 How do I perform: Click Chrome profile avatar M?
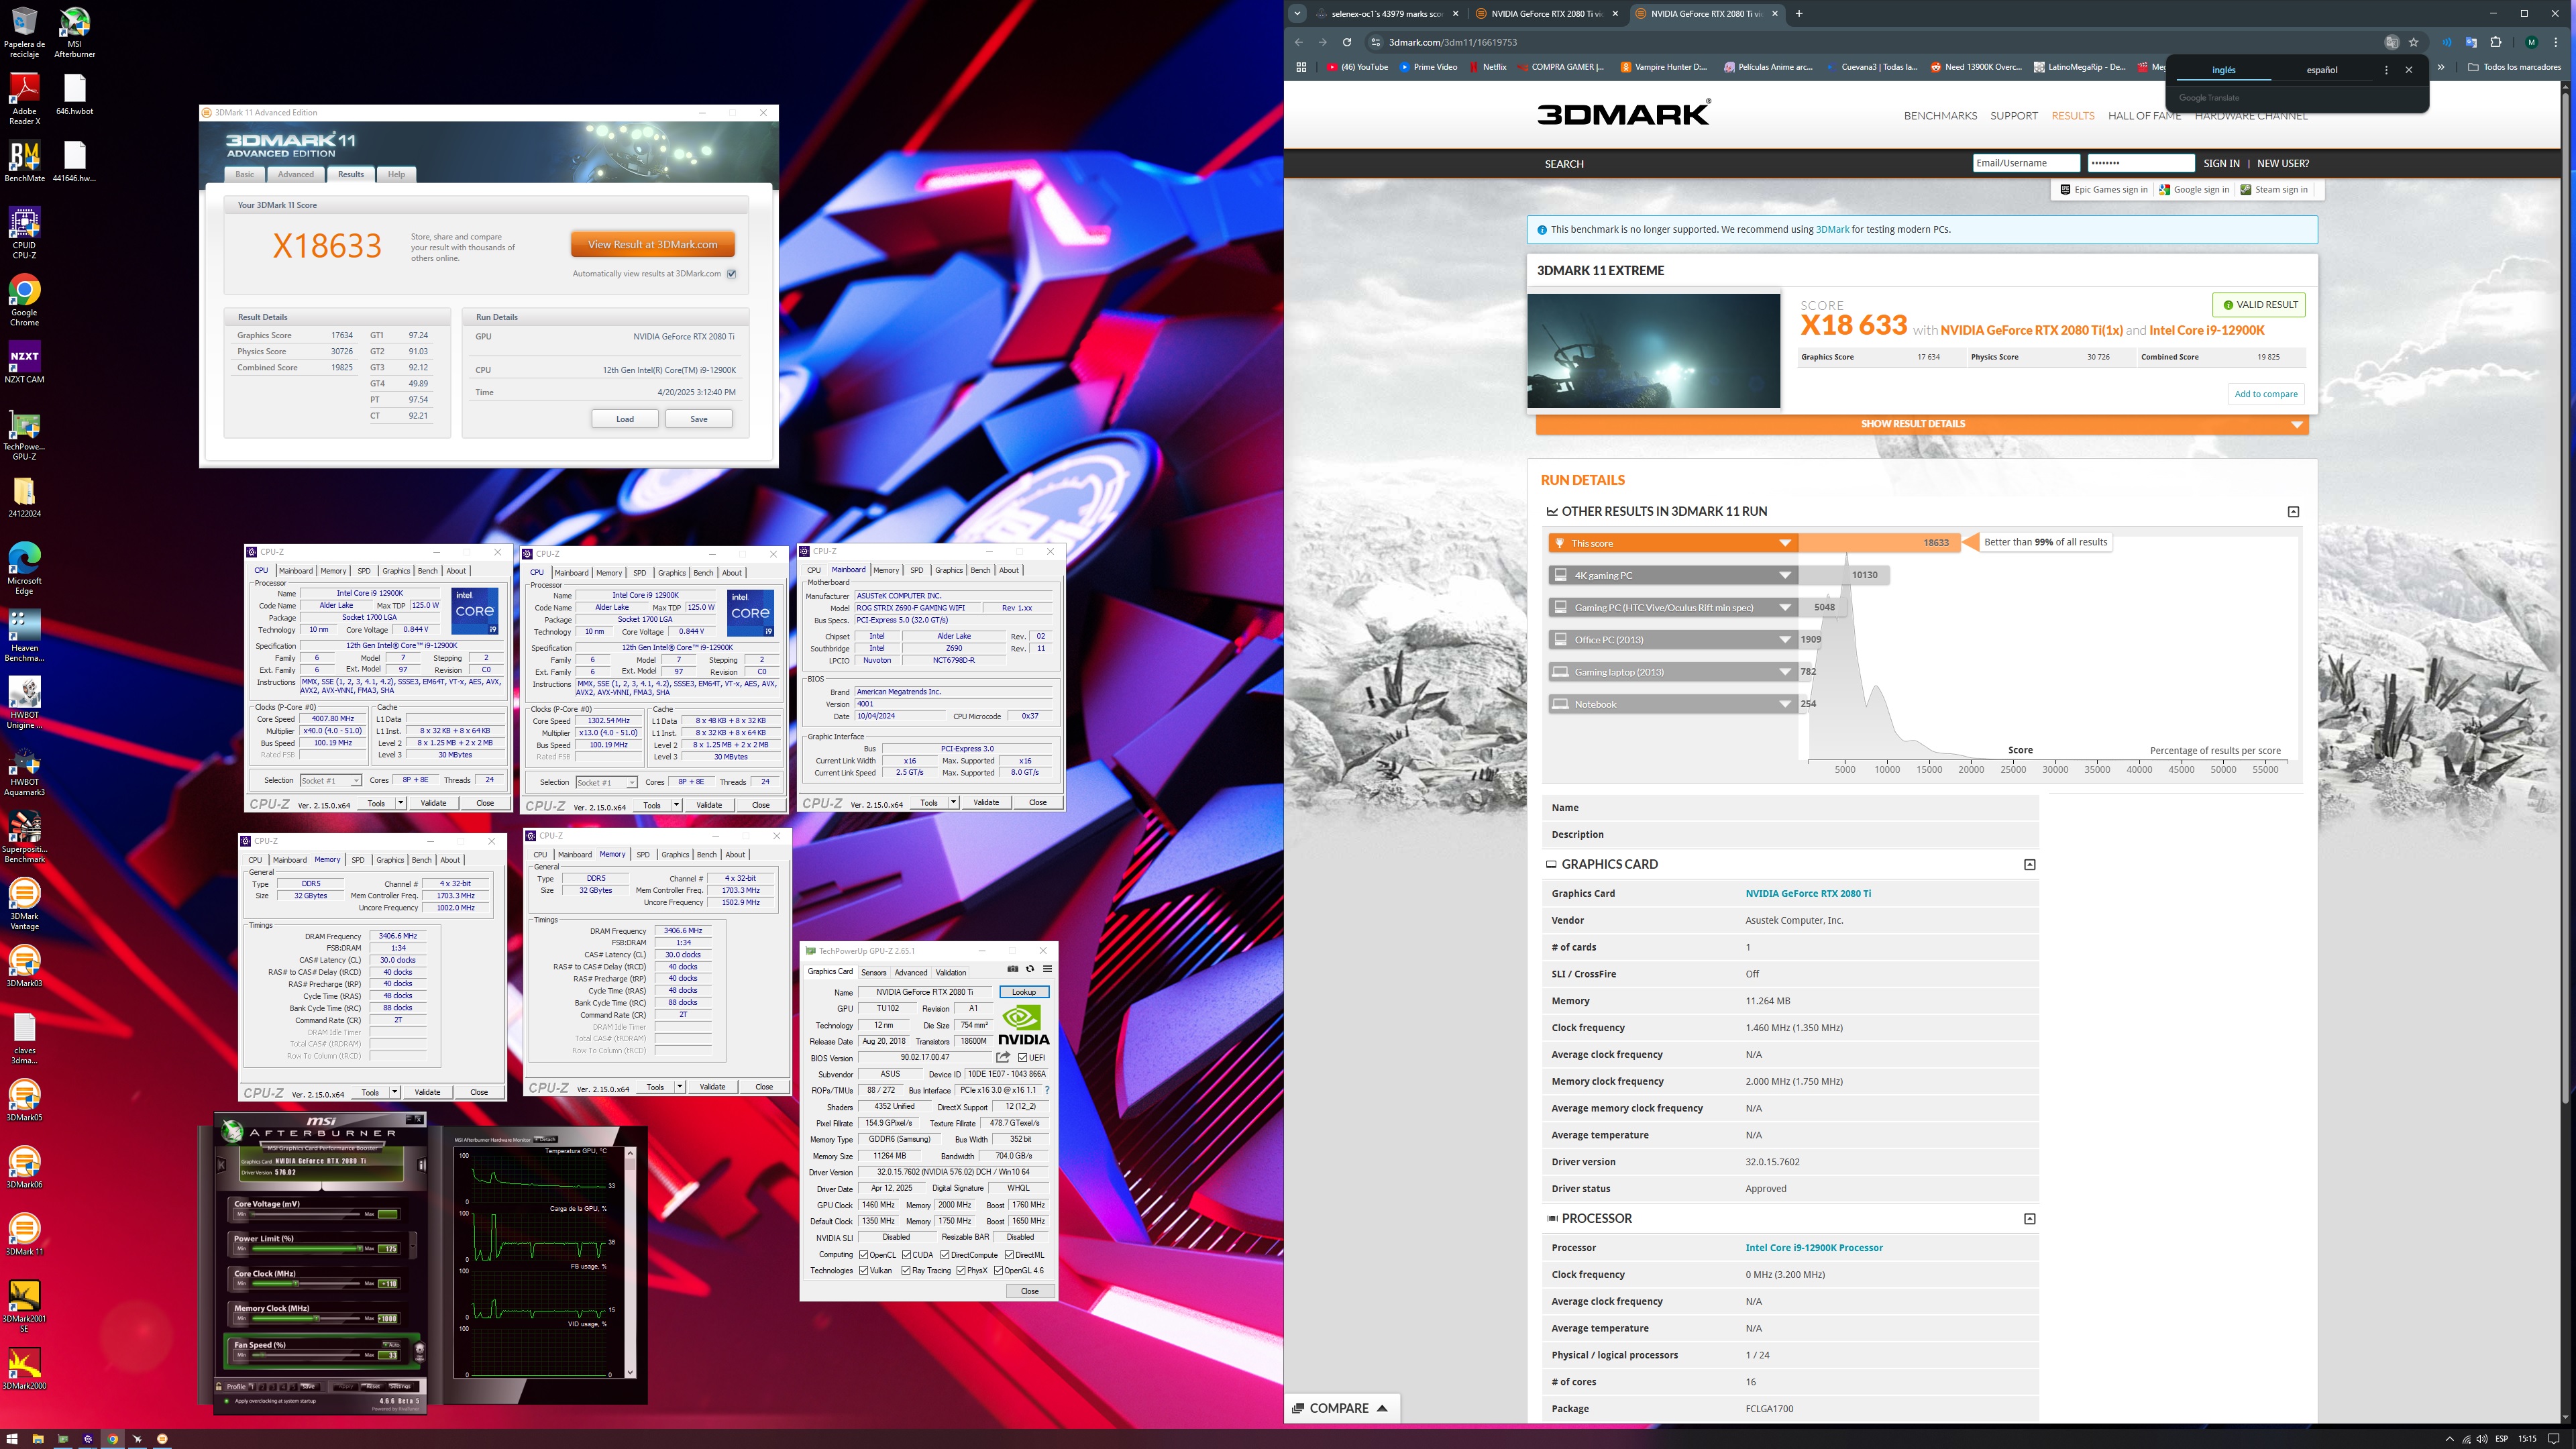(2532, 42)
